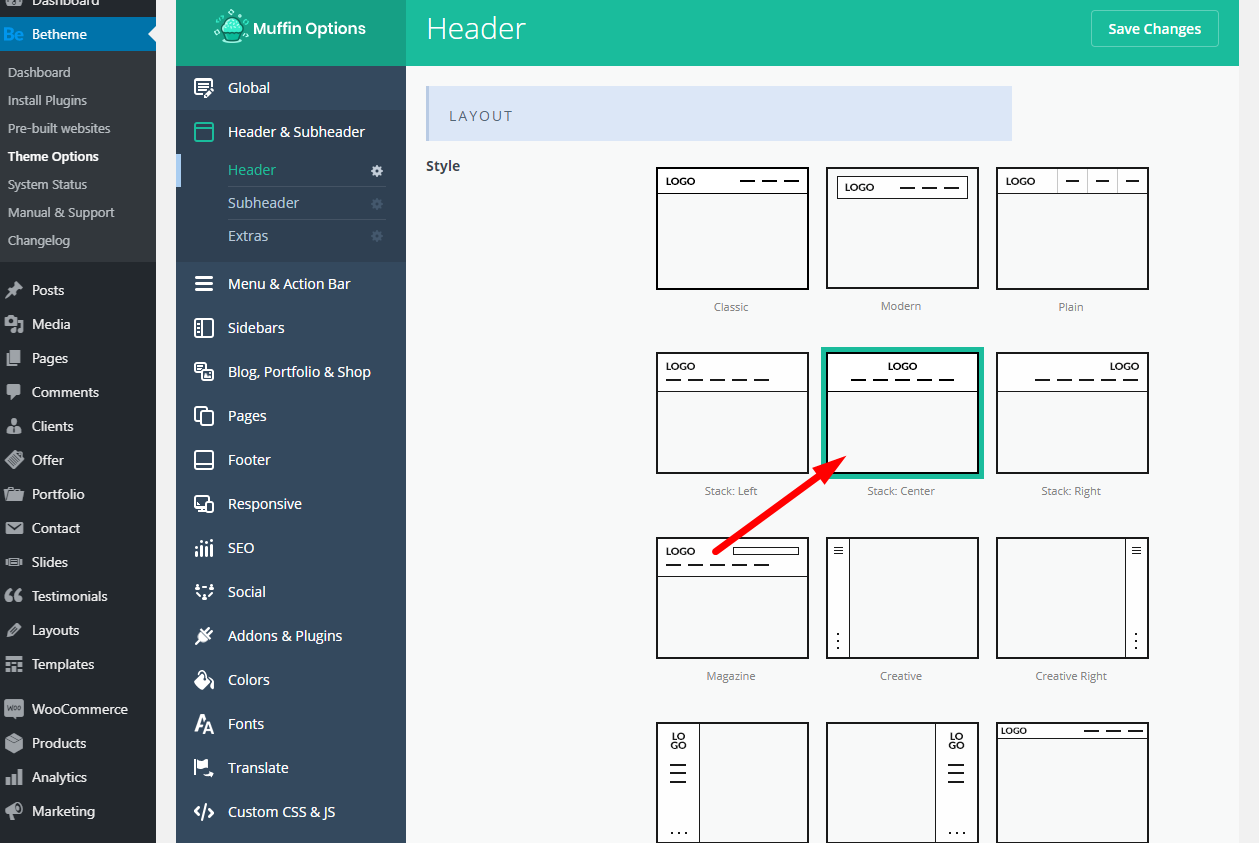The height and width of the screenshot is (843, 1259).
Task: Open the Products admin menu item
Action: pos(59,743)
